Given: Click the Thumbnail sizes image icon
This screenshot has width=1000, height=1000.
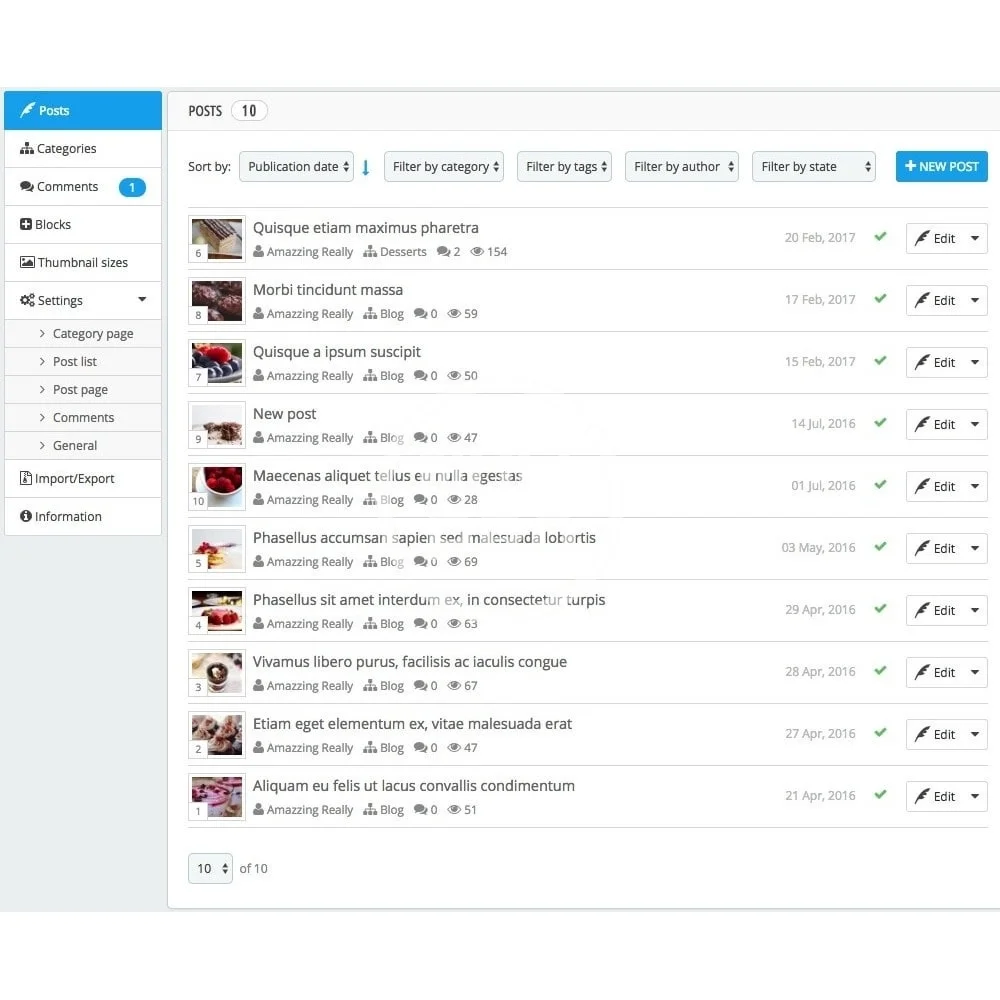Looking at the screenshot, I should (27, 263).
